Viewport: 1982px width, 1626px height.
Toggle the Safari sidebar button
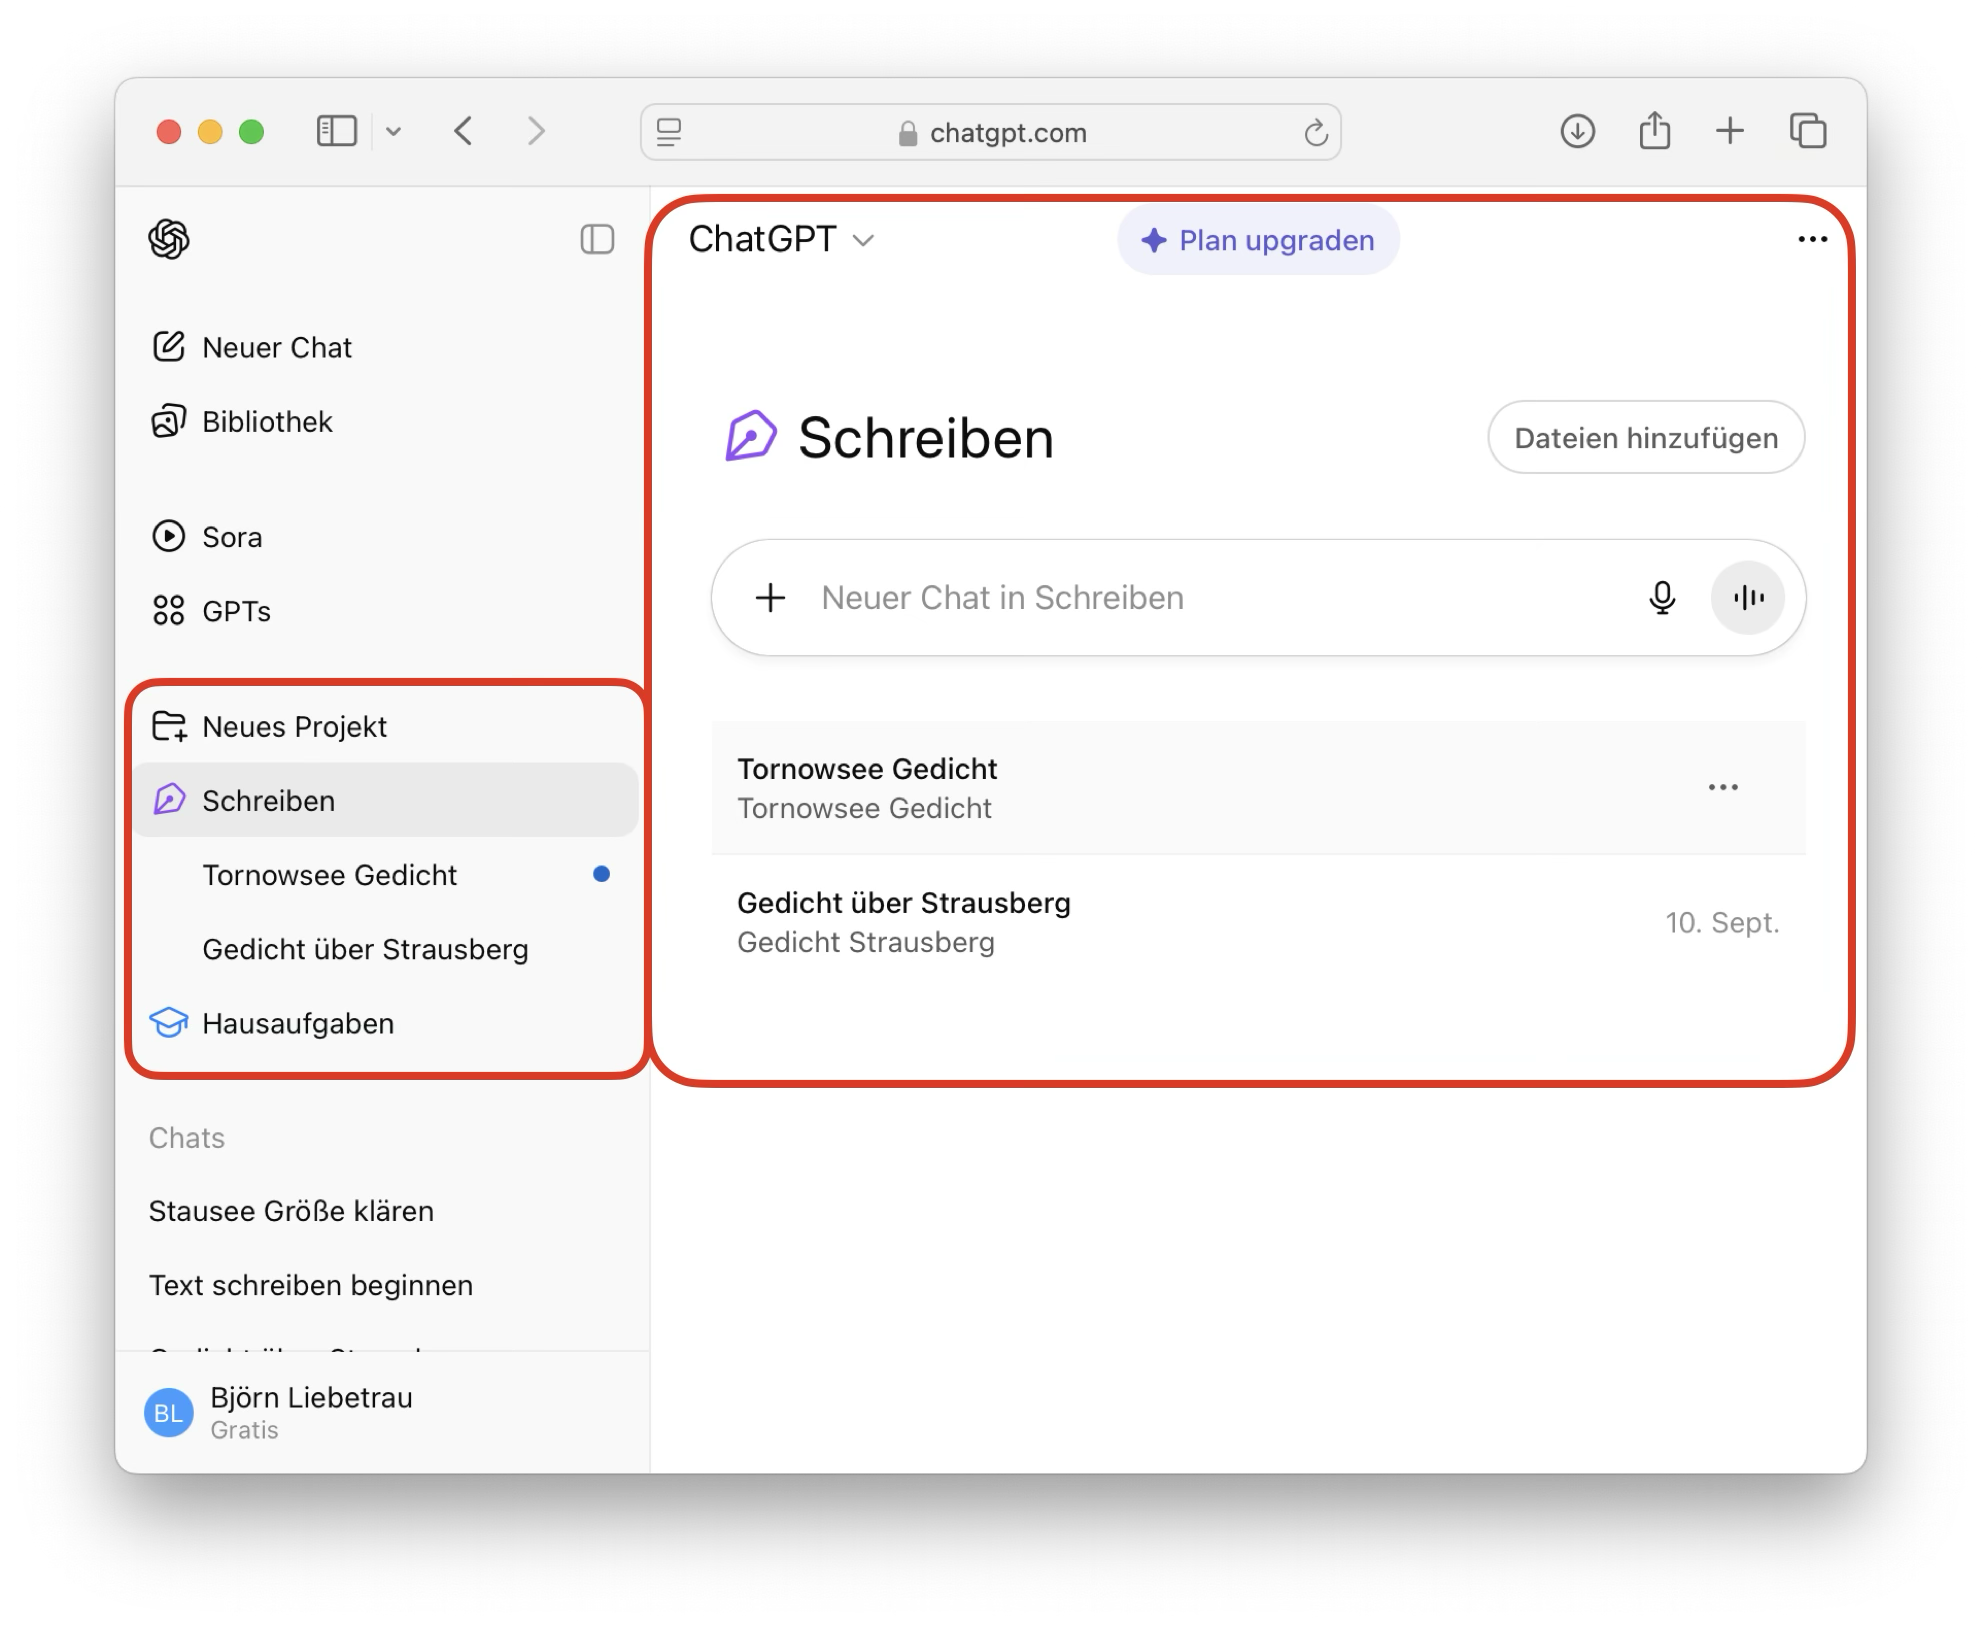coord(337,131)
